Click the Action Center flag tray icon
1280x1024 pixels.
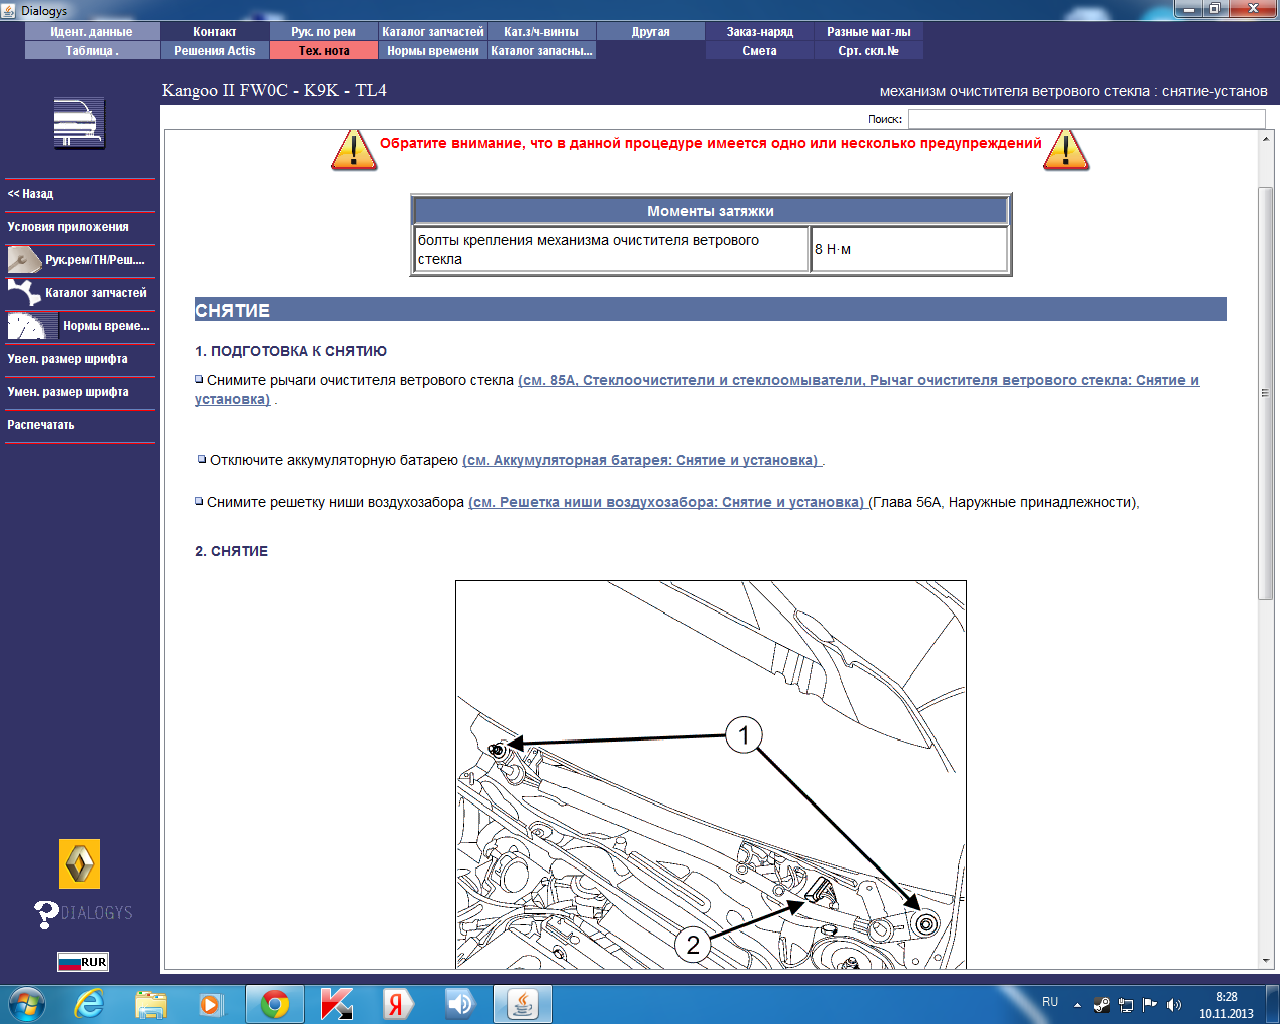(1150, 1005)
